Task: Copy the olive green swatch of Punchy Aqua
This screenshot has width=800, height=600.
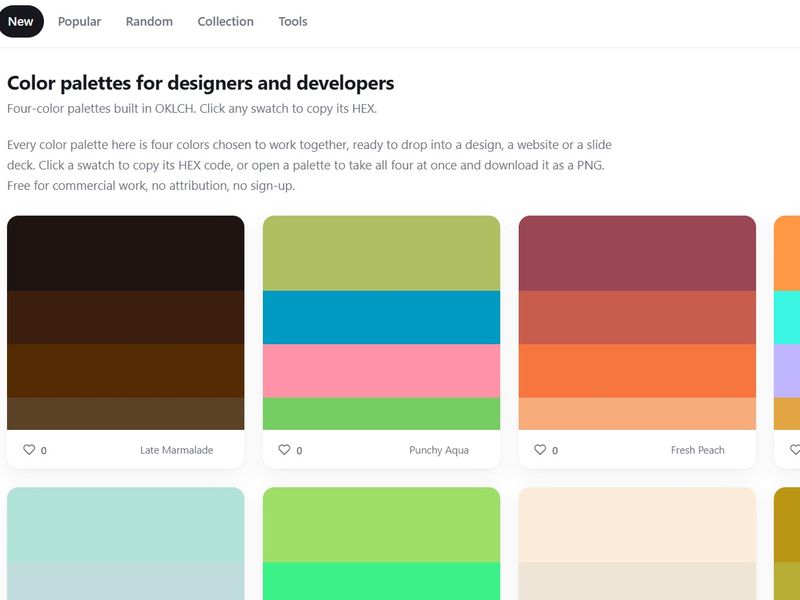Action: click(381, 253)
